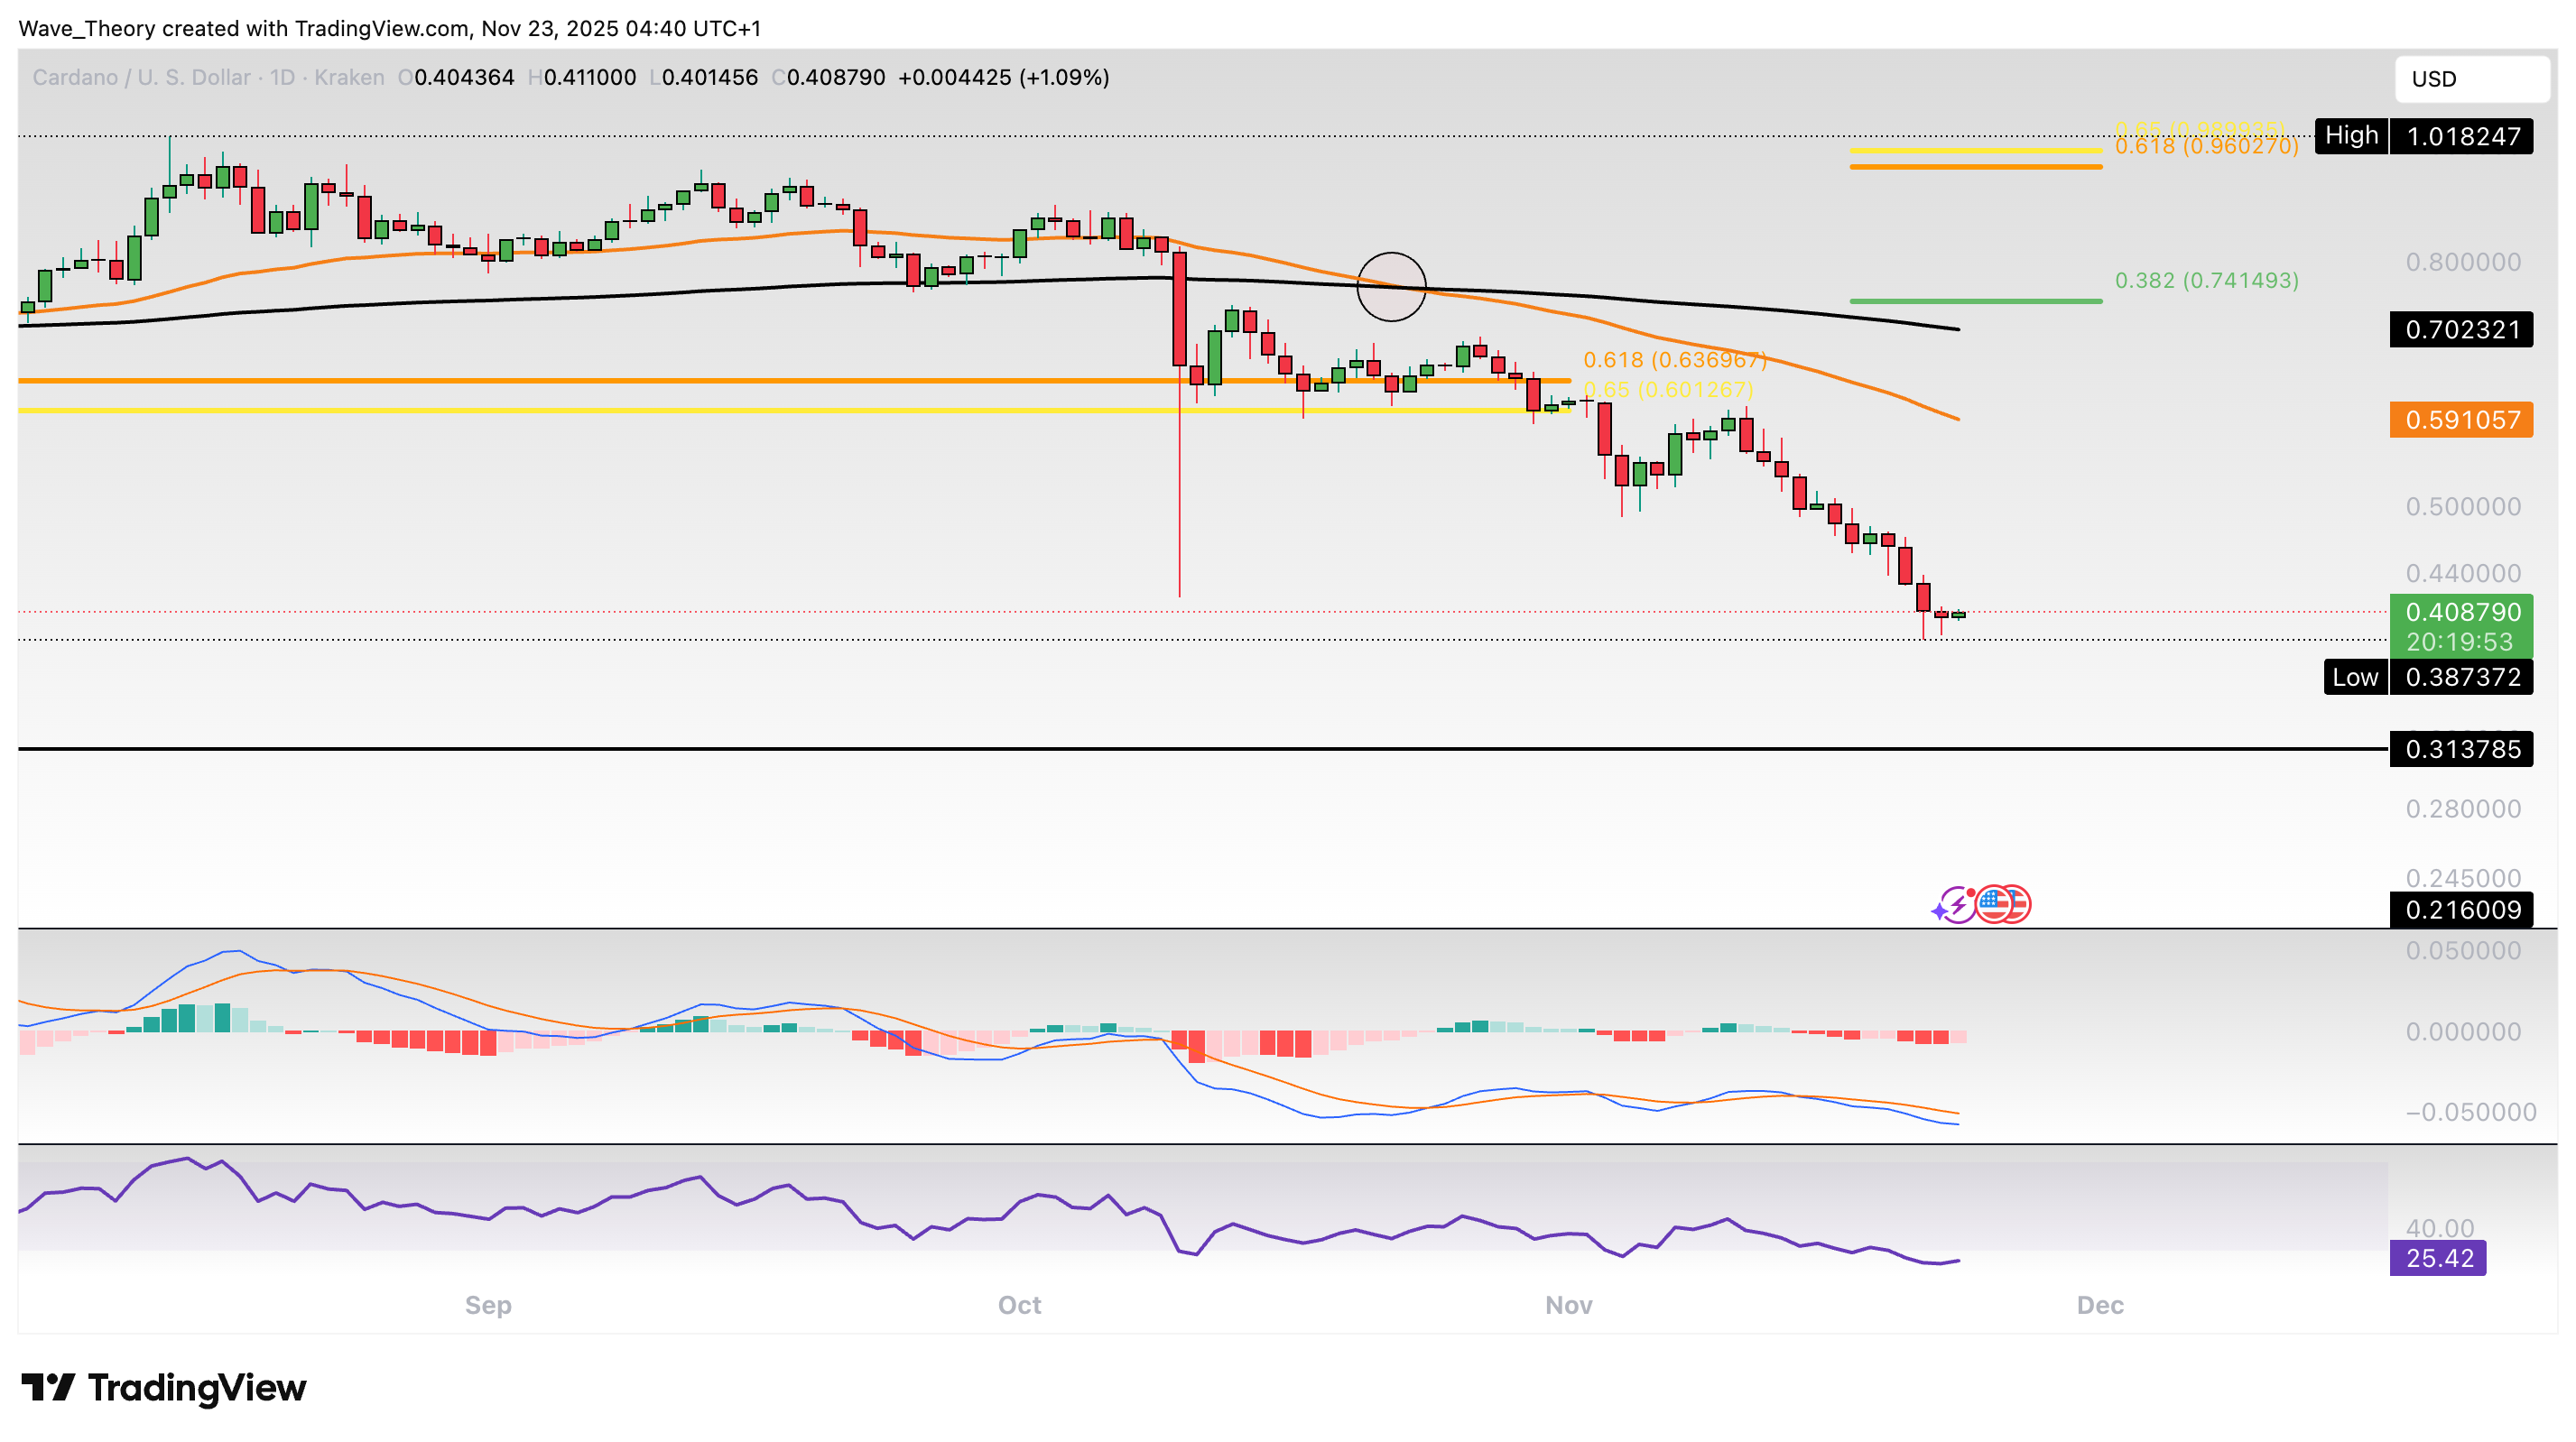Click the Nov label on time axis
The height and width of the screenshot is (1442, 2576).
point(1568,1305)
